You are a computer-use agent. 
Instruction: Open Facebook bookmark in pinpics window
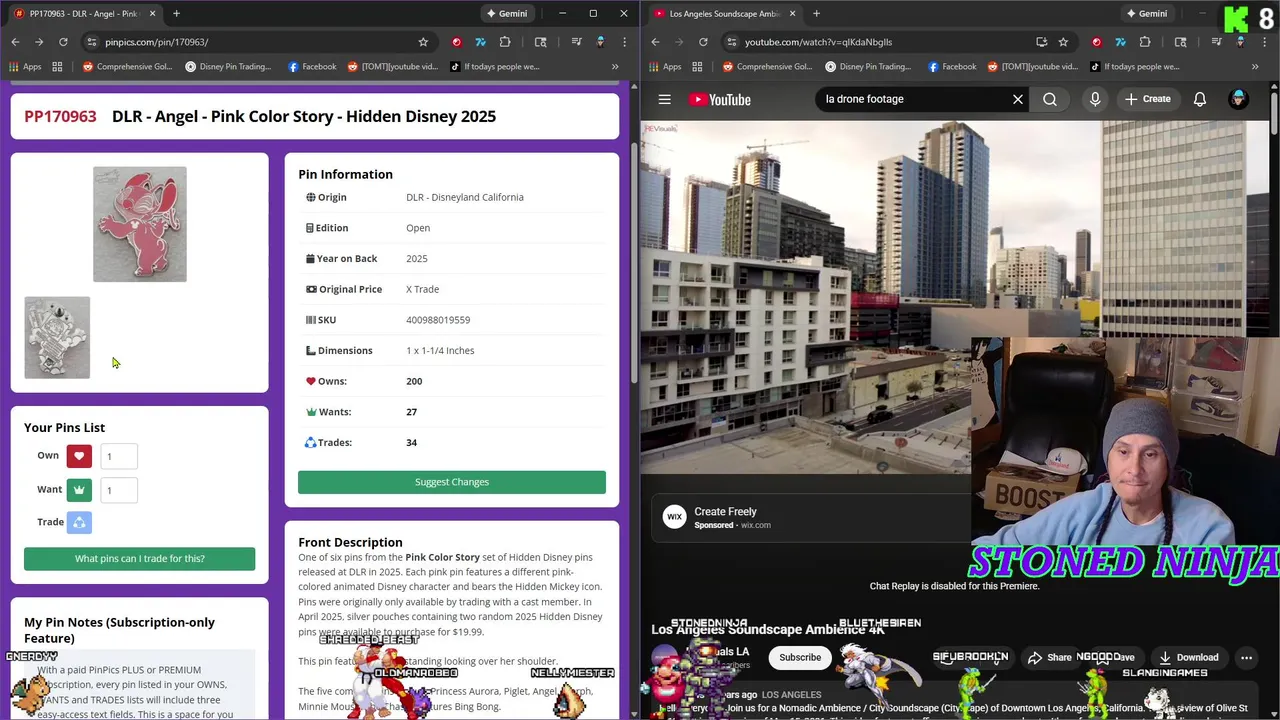point(312,67)
